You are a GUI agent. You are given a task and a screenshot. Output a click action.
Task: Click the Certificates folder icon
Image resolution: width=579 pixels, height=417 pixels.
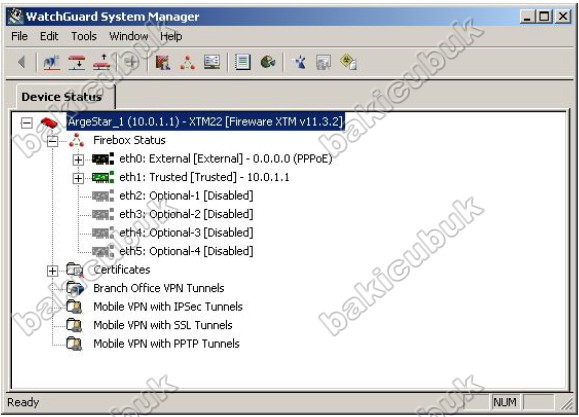coord(75,270)
